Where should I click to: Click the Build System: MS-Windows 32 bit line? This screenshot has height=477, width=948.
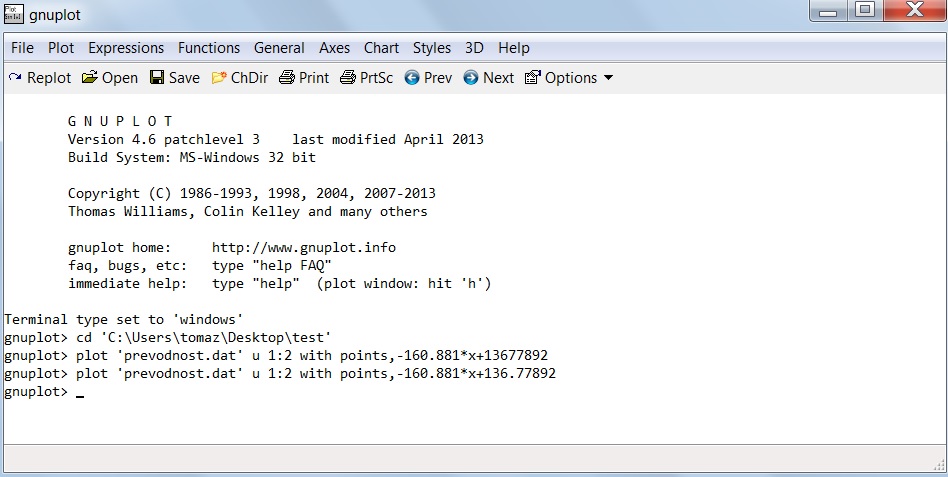pyautogui.click(x=192, y=158)
